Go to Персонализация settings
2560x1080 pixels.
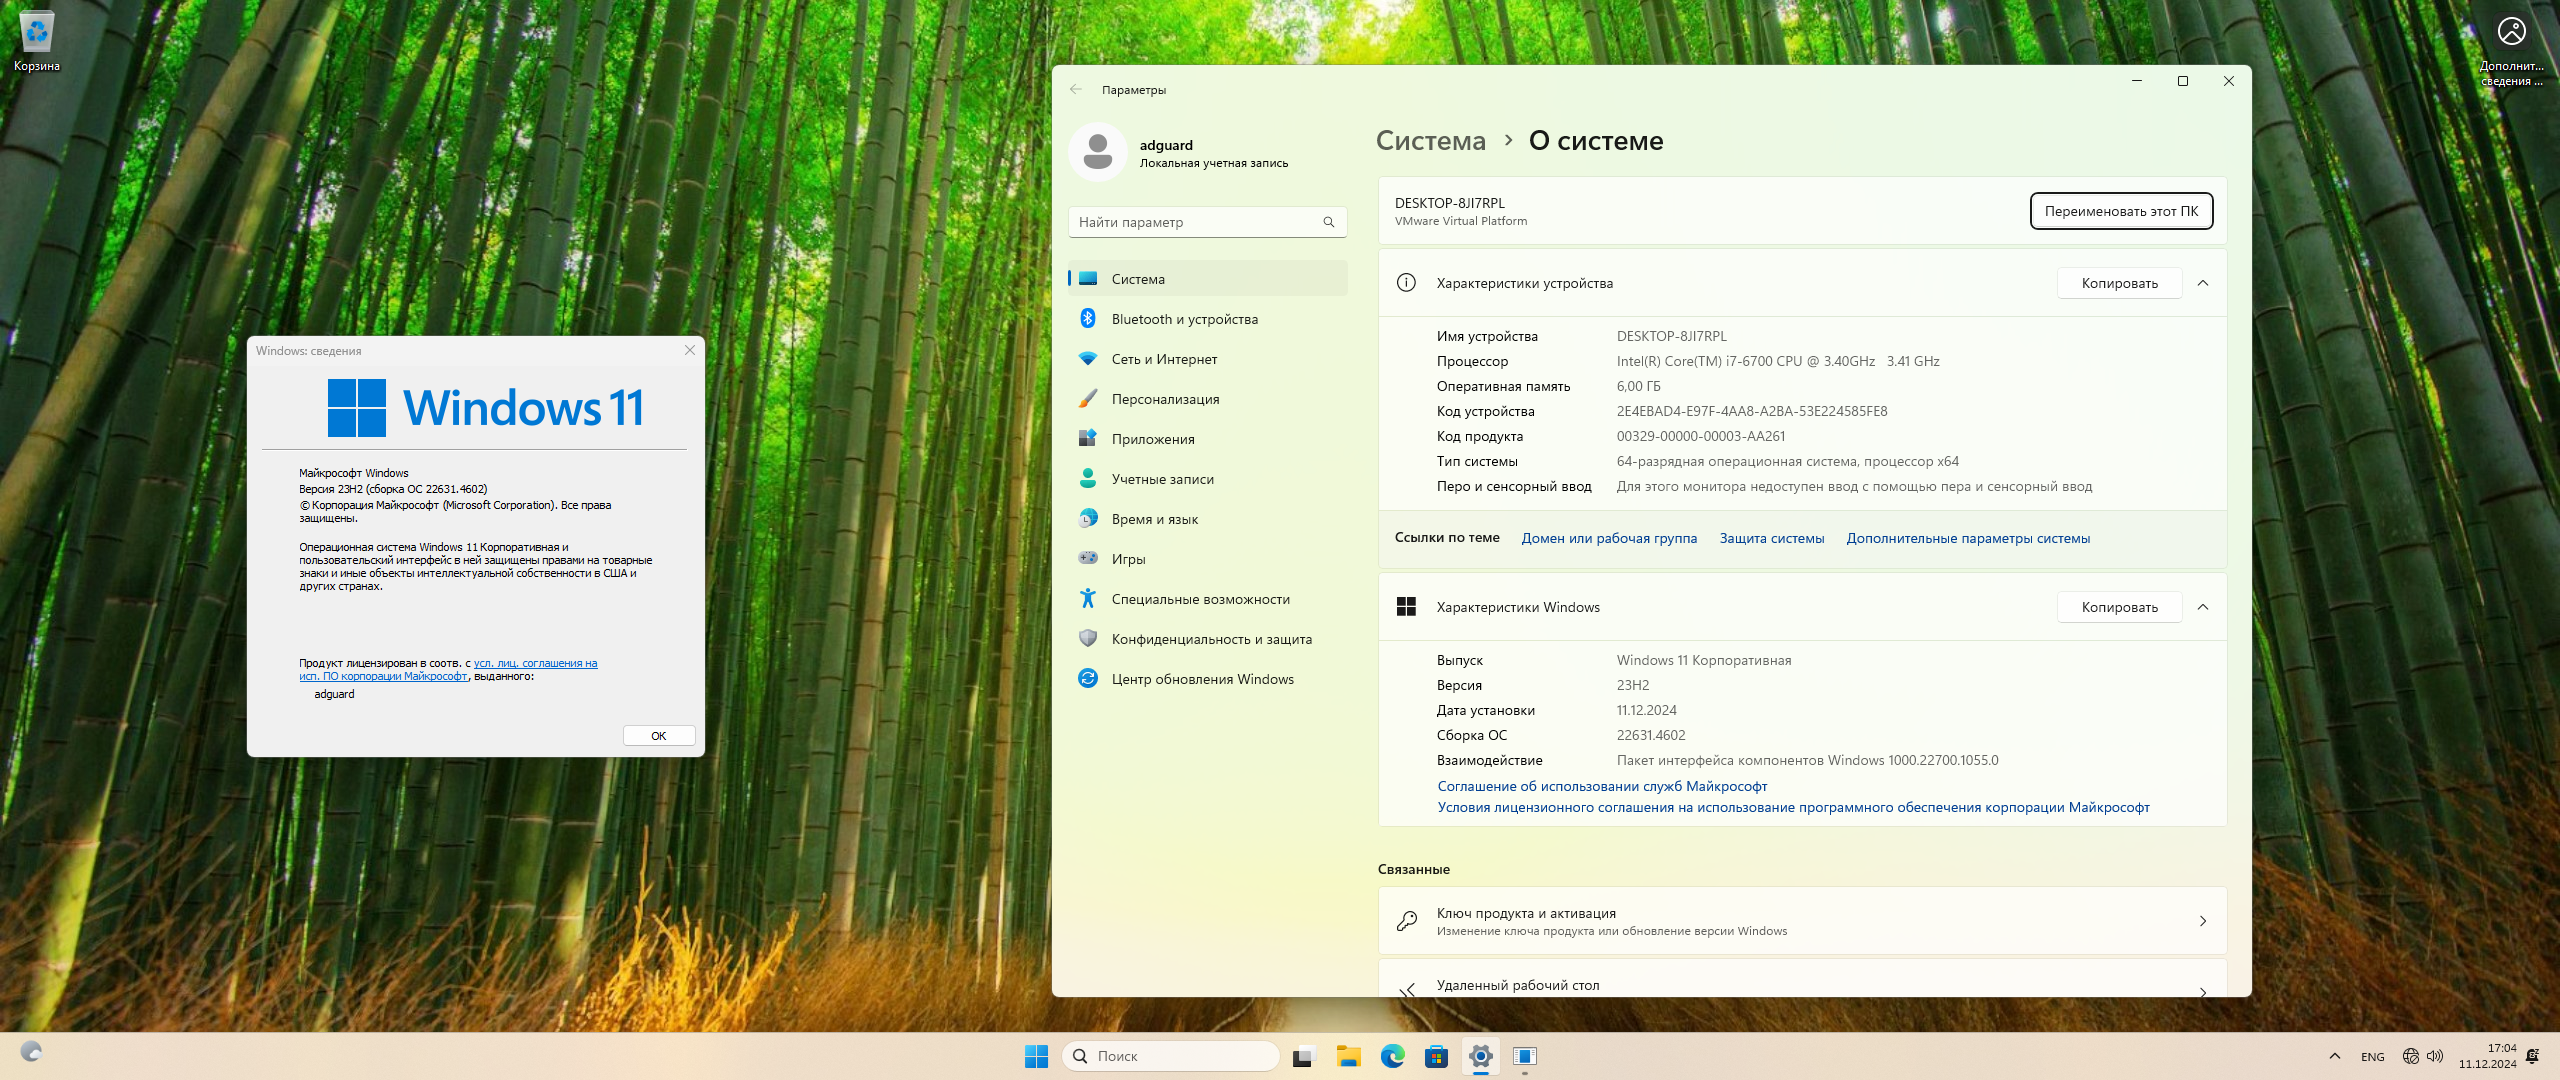pyautogui.click(x=1208, y=399)
